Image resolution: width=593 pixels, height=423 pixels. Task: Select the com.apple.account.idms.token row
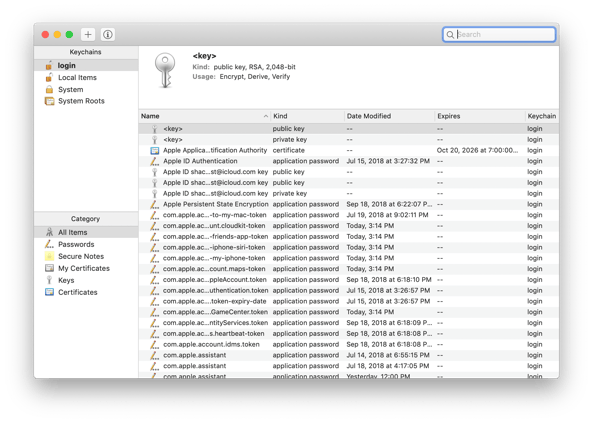(349, 344)
